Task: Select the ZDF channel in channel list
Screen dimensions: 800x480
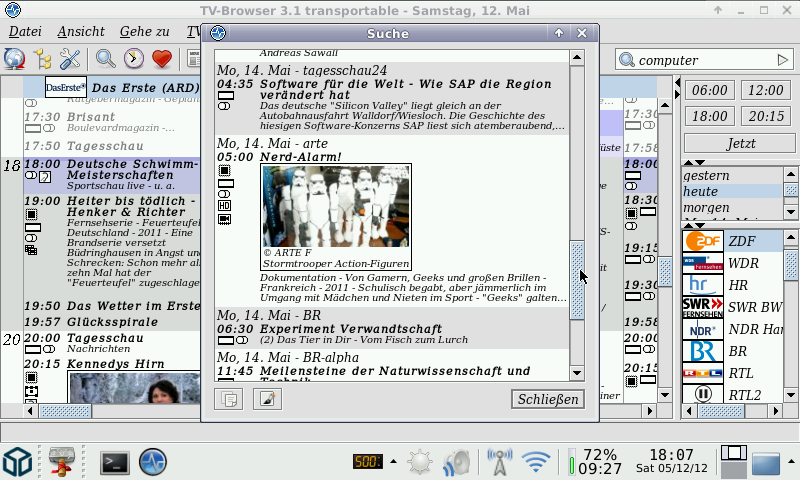Action: [741, 241]
